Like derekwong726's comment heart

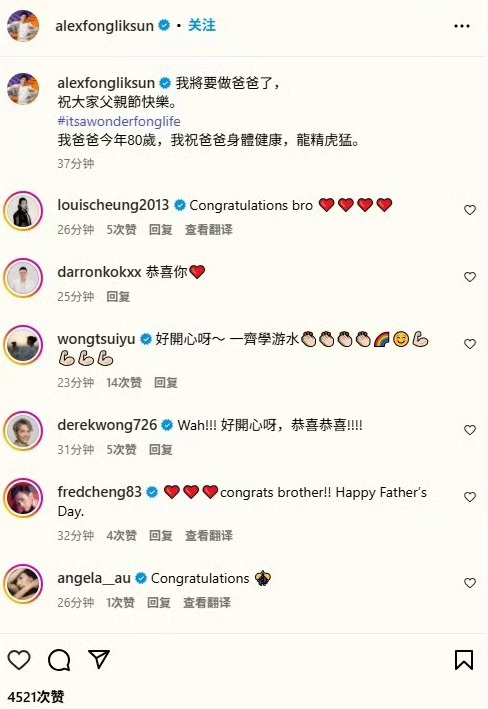coord(470,430)
